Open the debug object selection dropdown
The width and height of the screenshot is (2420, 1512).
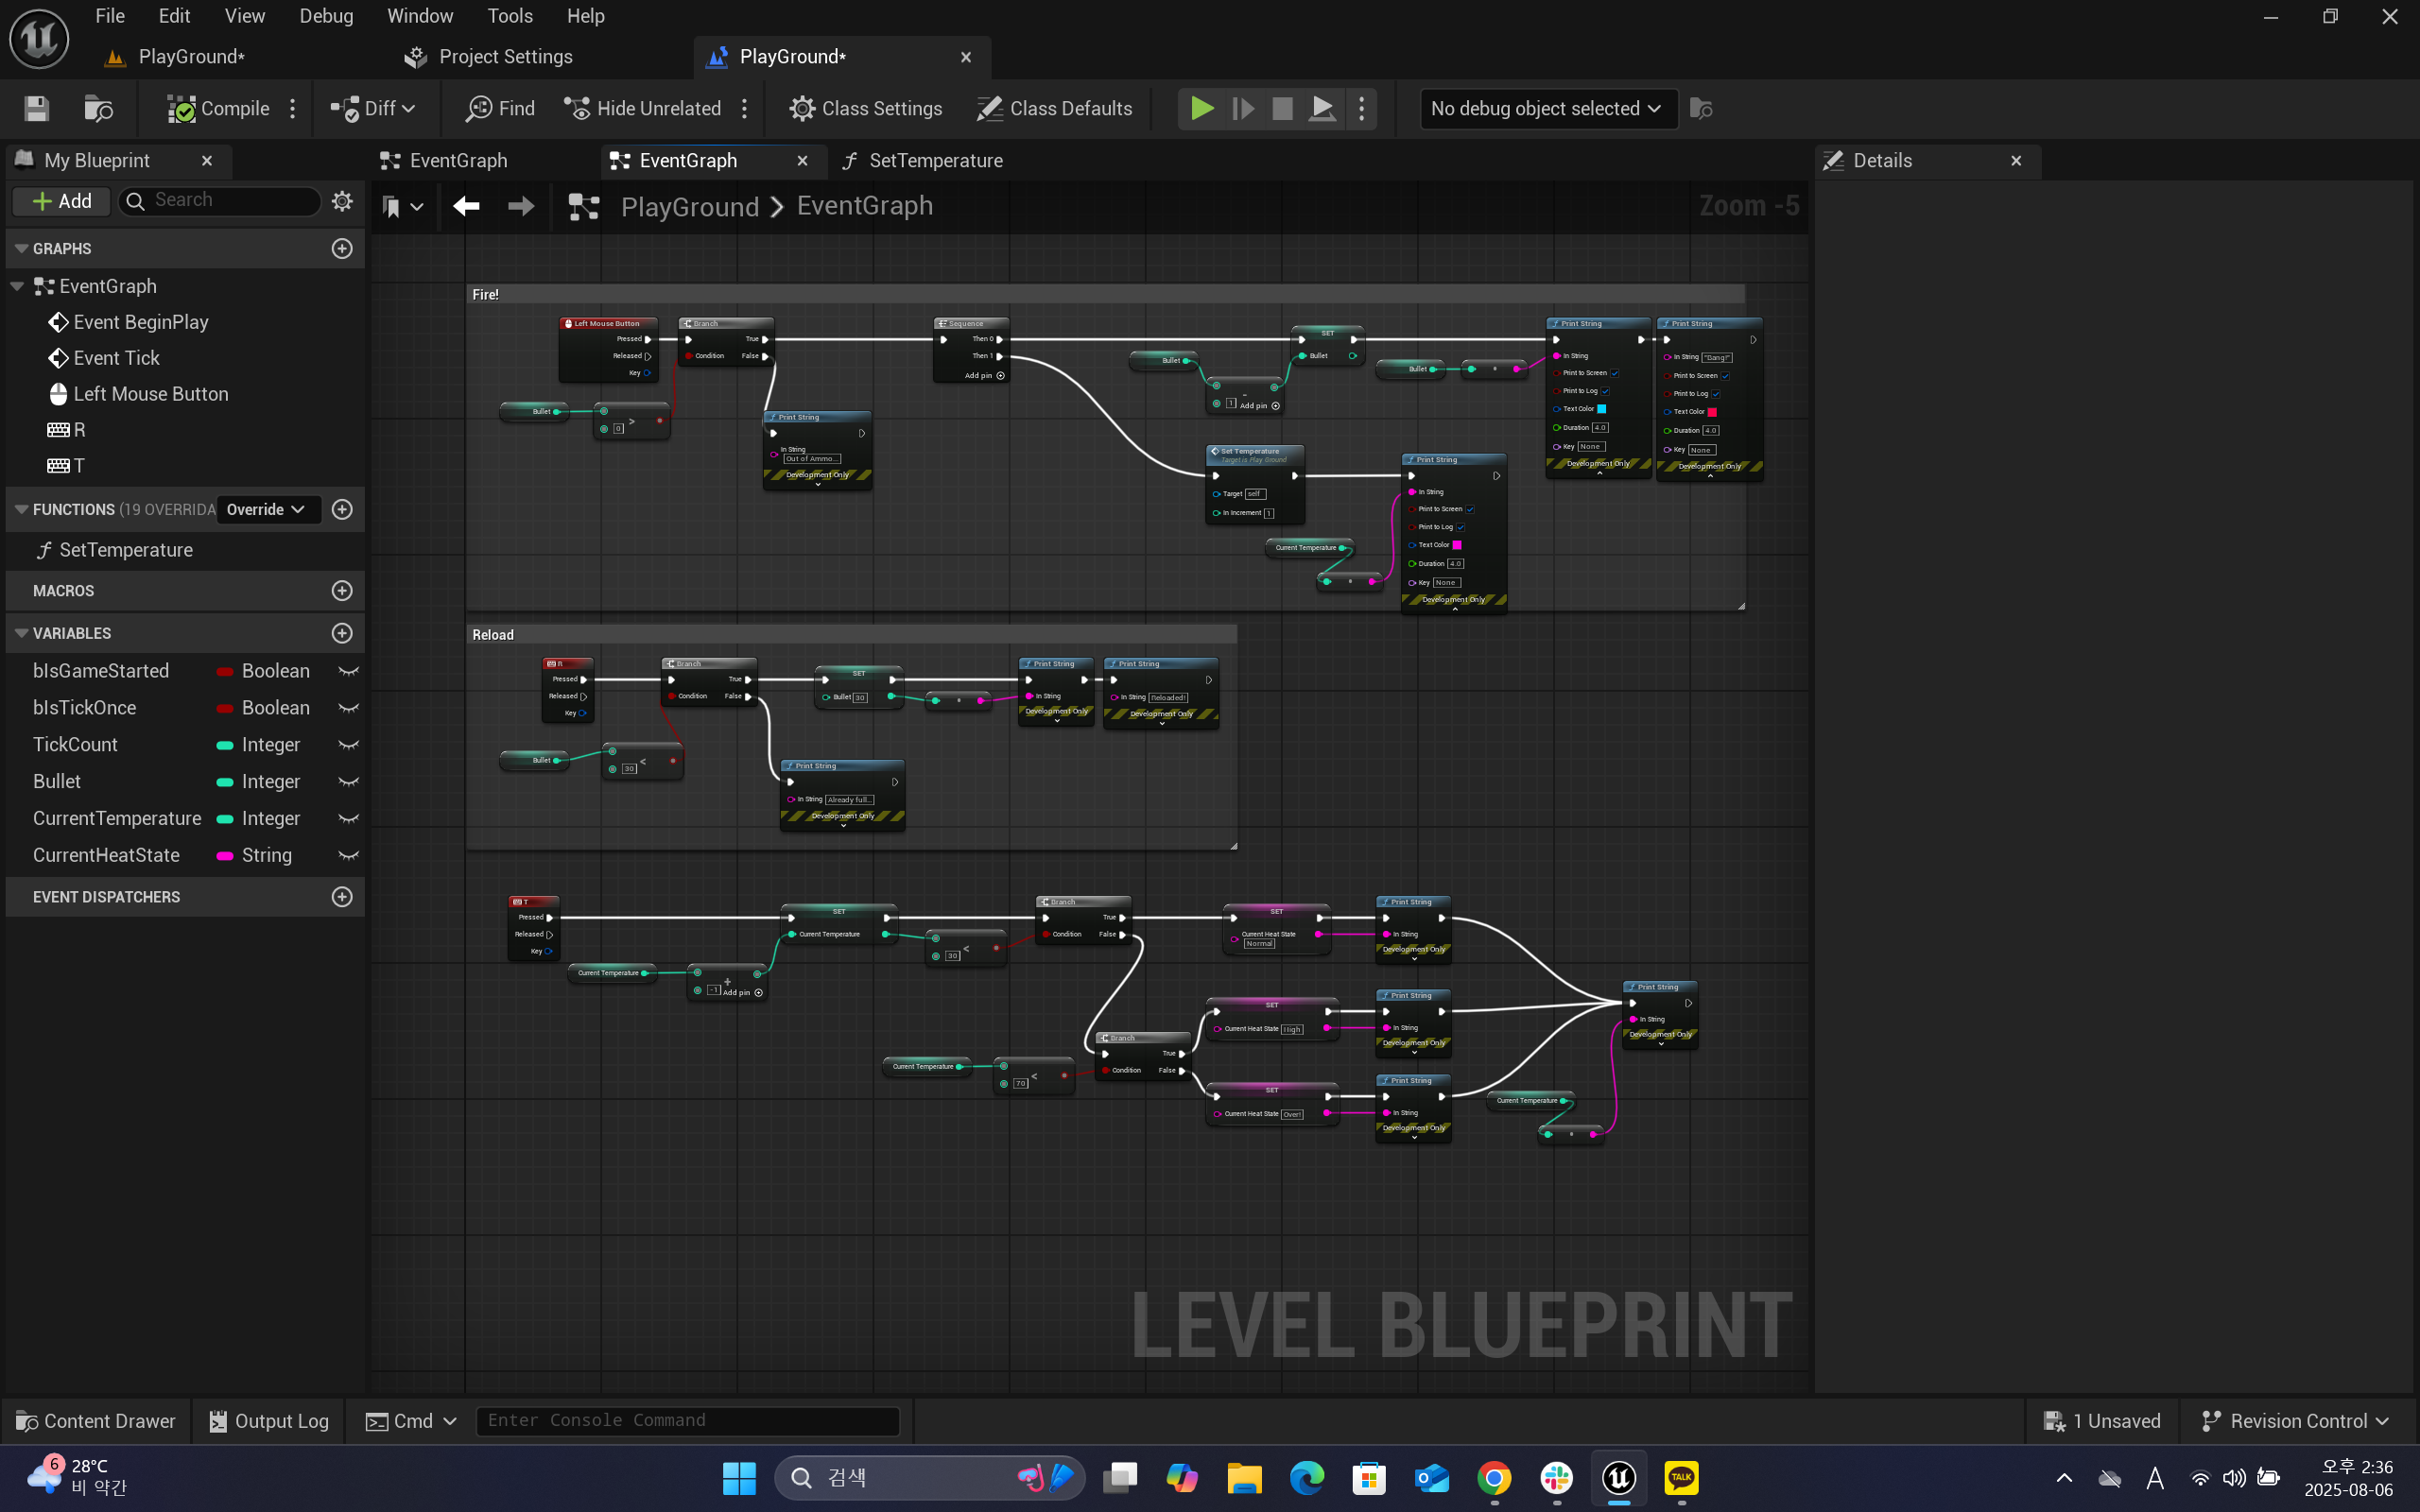click(x=1547, y=108)
